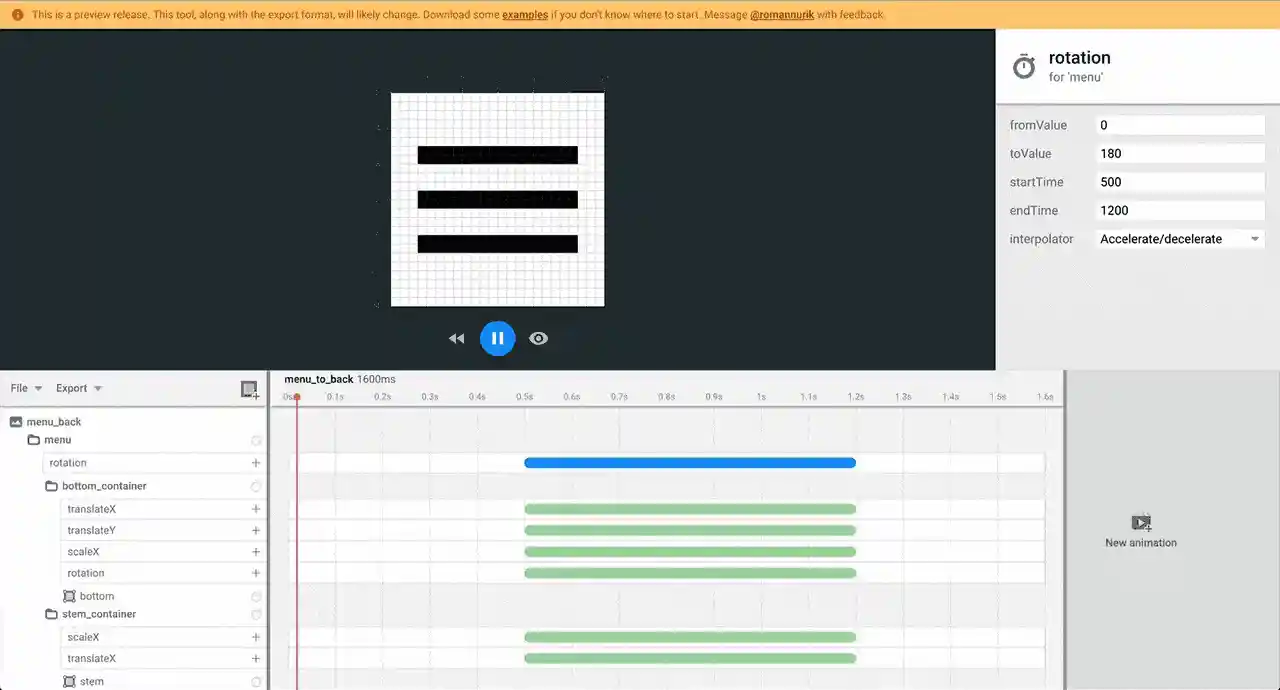Click the stopwatch icon beside the rotation header
This screenshot has height=690, width=1280.
click(1023, 65)
